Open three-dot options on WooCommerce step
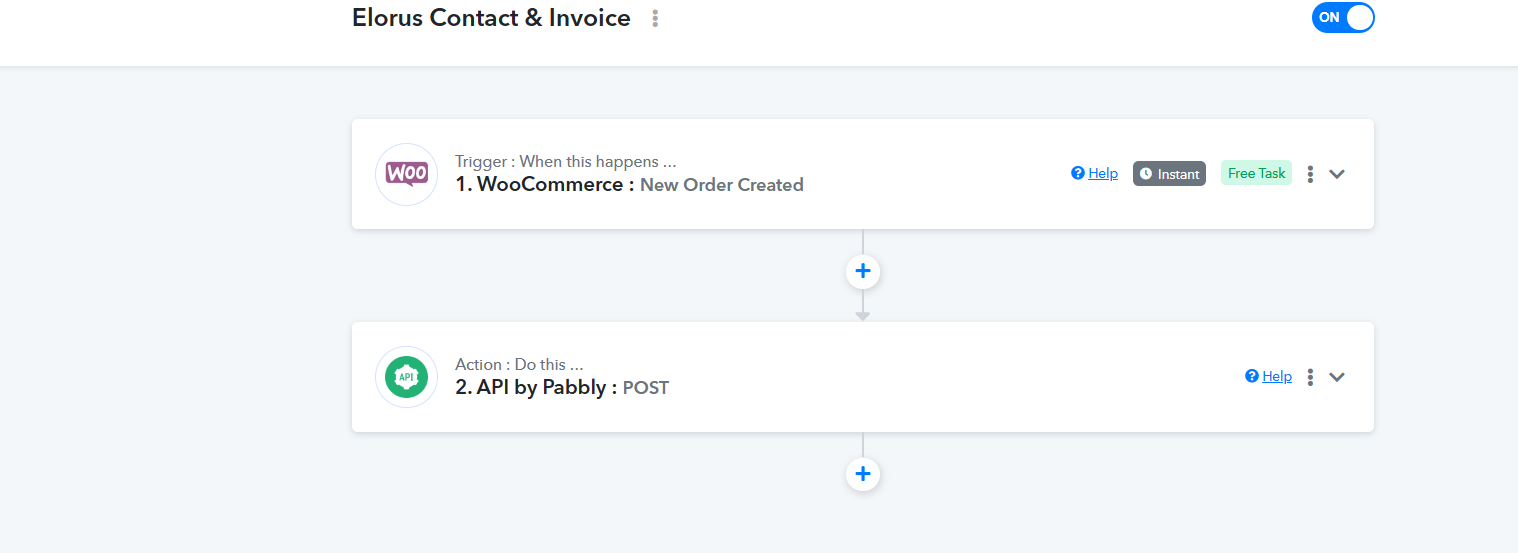 pyautogui.click(x=1310, y=174)
